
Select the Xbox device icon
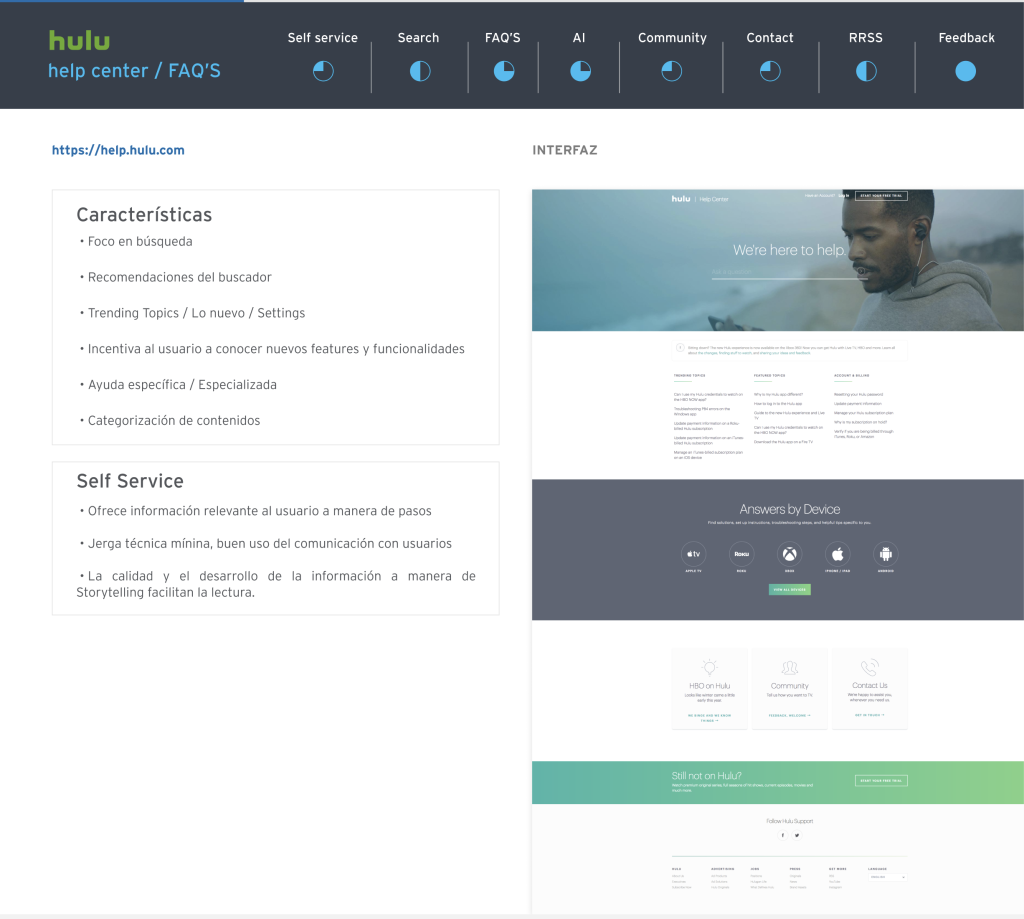tap(790, 554)
